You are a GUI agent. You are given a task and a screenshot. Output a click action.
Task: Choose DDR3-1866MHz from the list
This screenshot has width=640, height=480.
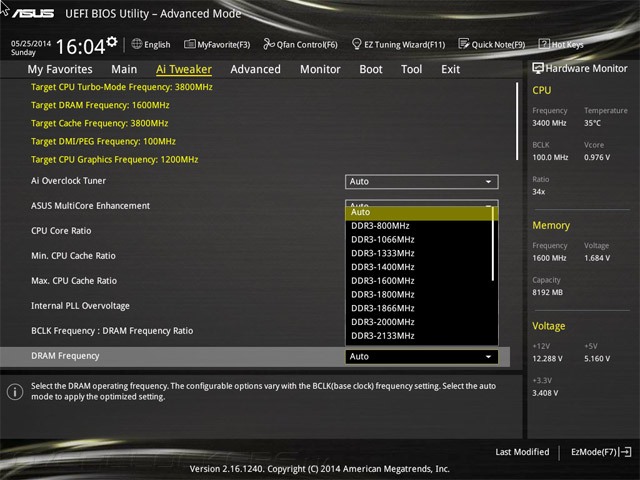(x=419, y=309)
